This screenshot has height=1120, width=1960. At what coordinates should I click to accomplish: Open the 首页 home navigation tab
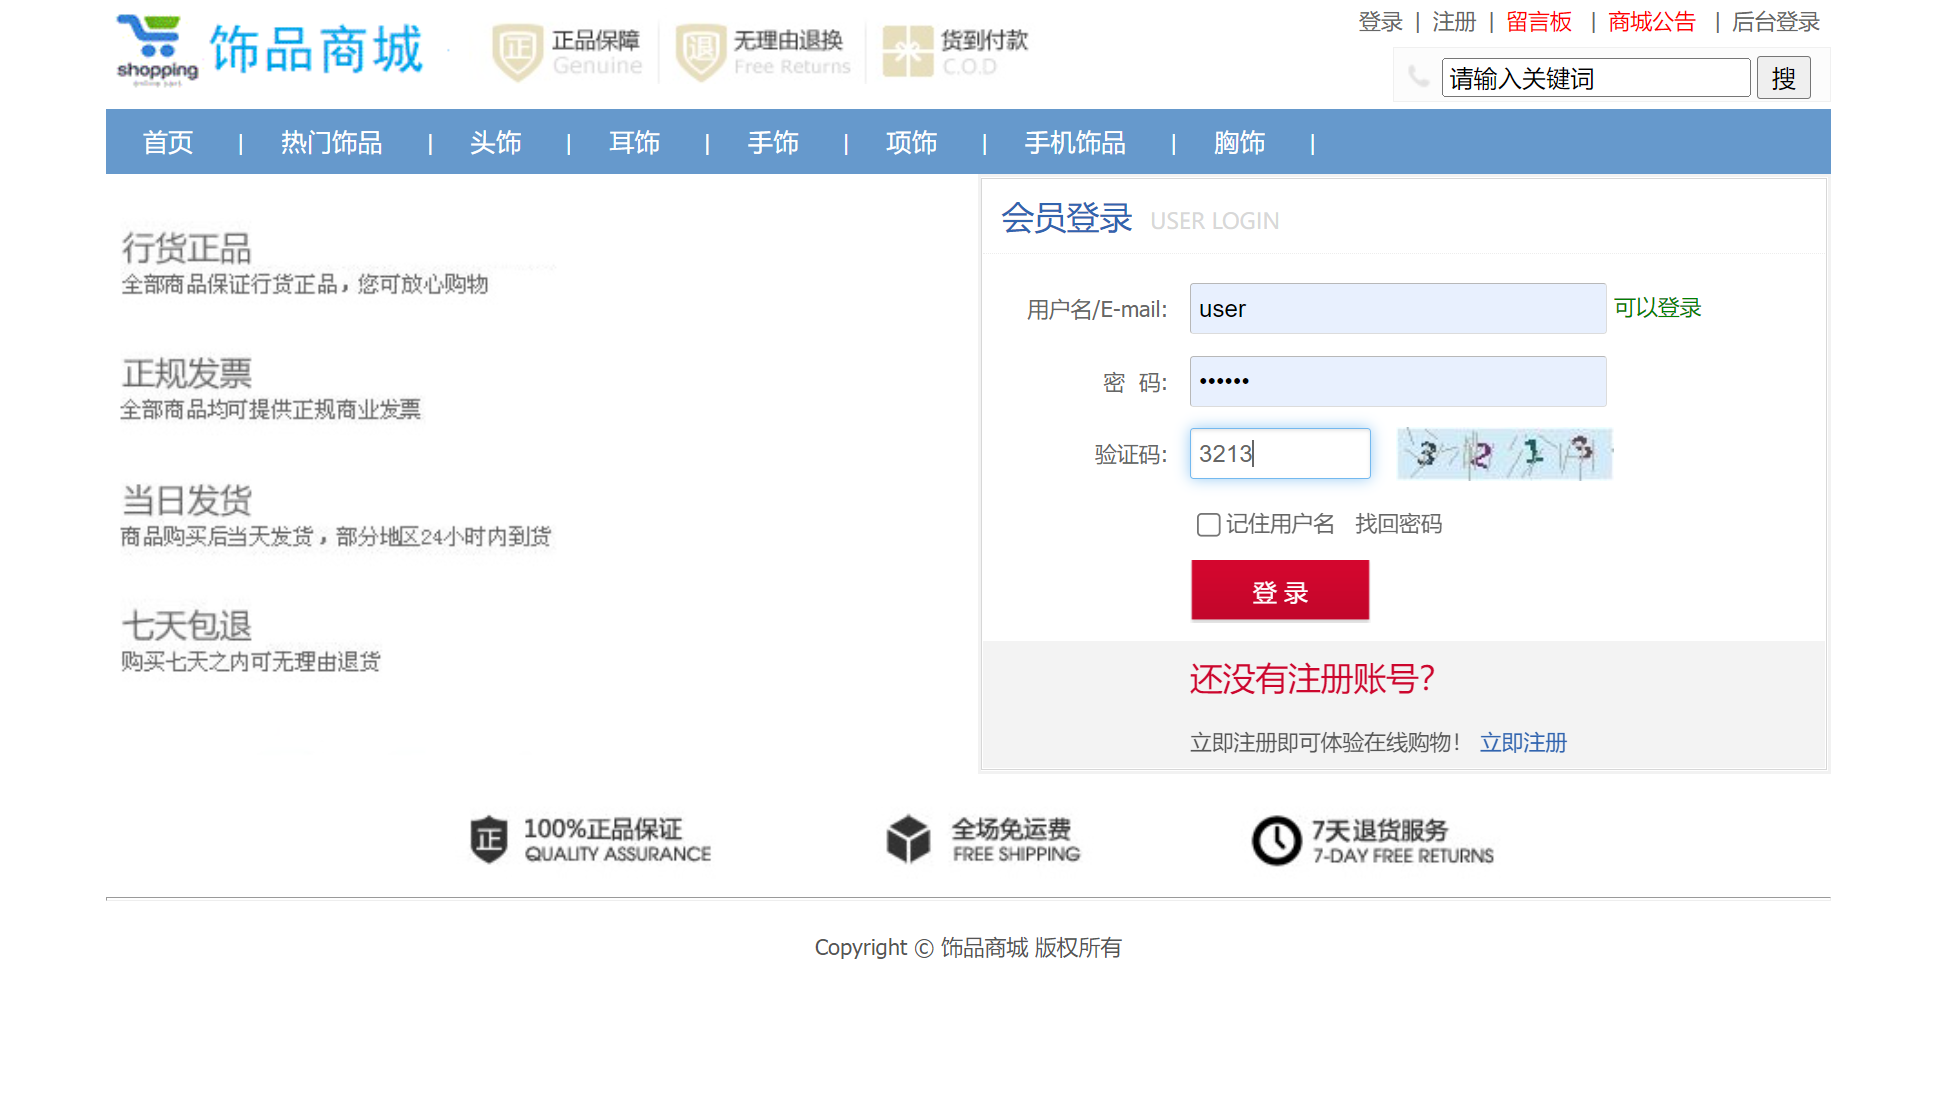[166, 142]
